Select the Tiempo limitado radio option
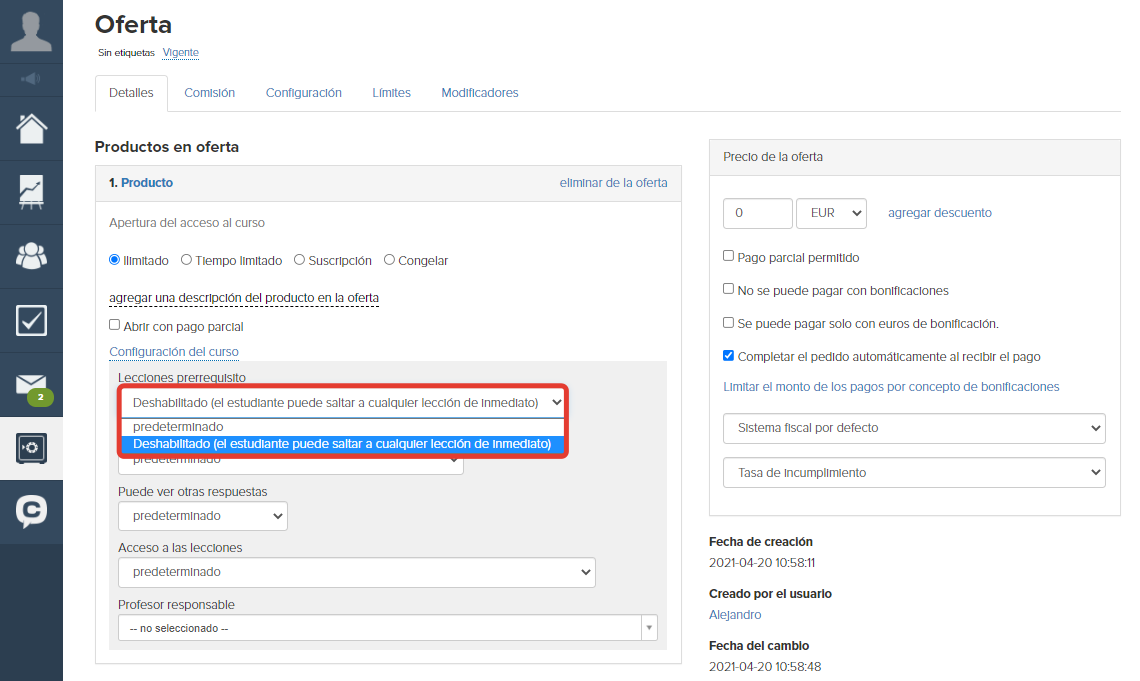The width and height of the screenshot is (1140, 681). tap(186, 259)
